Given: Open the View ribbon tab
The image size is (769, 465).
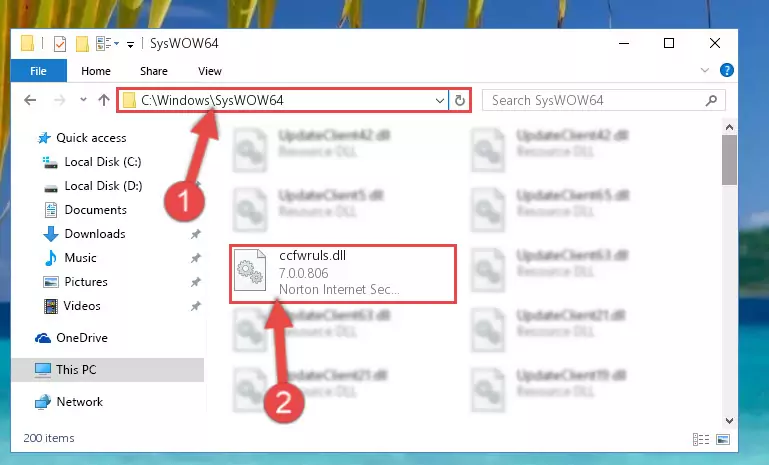Looking at the screenshot, I should pyautogui.click(x=210, y=71).
